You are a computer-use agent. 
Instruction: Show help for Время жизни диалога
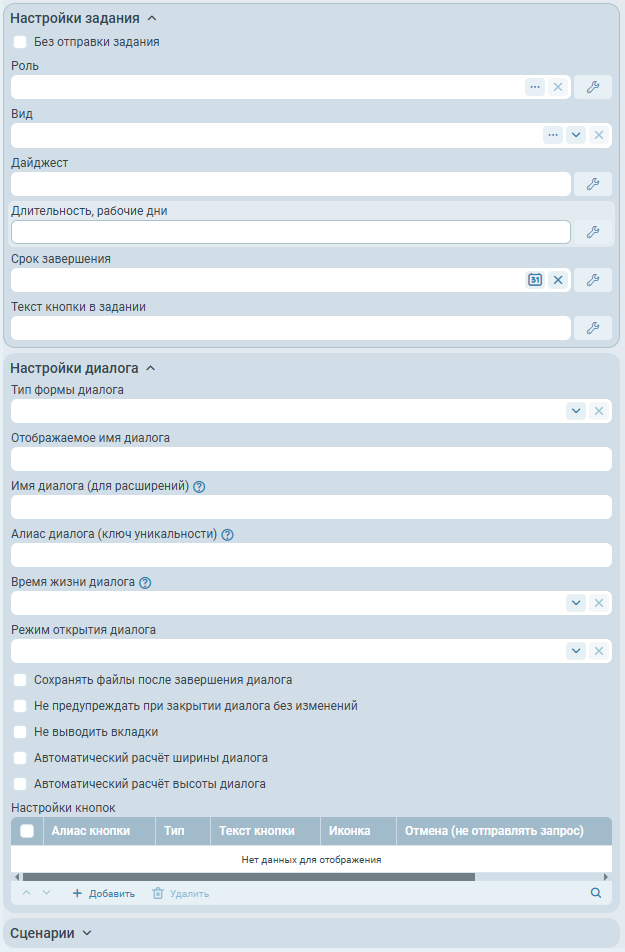click(x=145, y=583)
